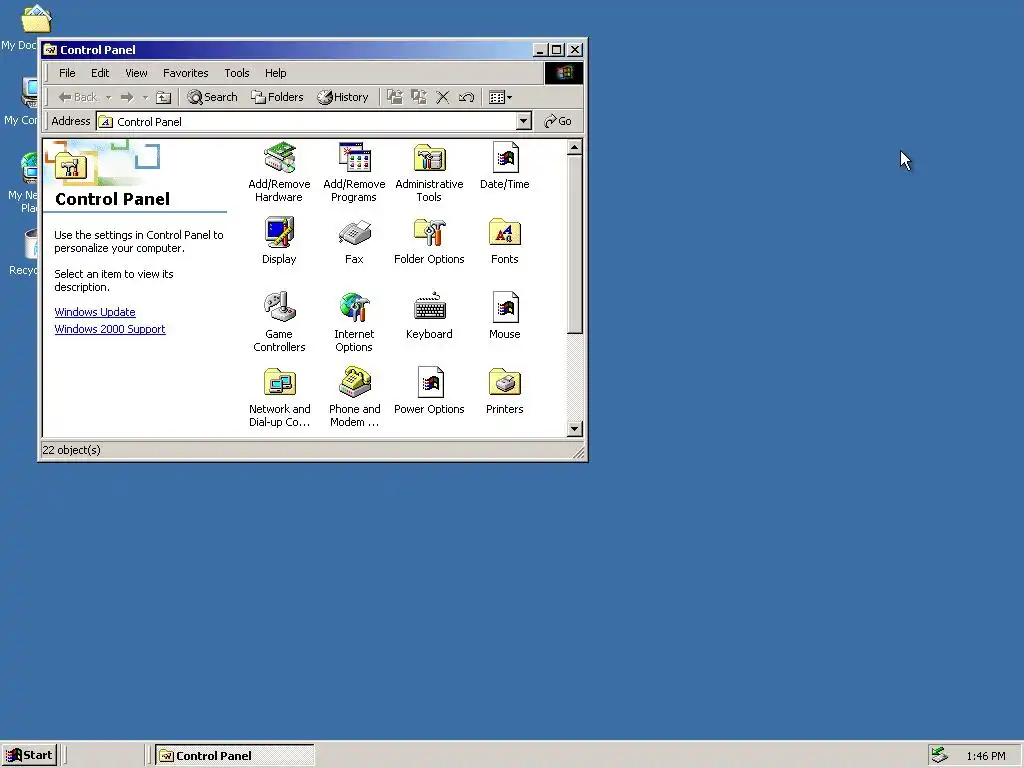The width and height of the screenshot is (1024, 768).
Task: Open the File menu
Action: click(x=67, y=73)
